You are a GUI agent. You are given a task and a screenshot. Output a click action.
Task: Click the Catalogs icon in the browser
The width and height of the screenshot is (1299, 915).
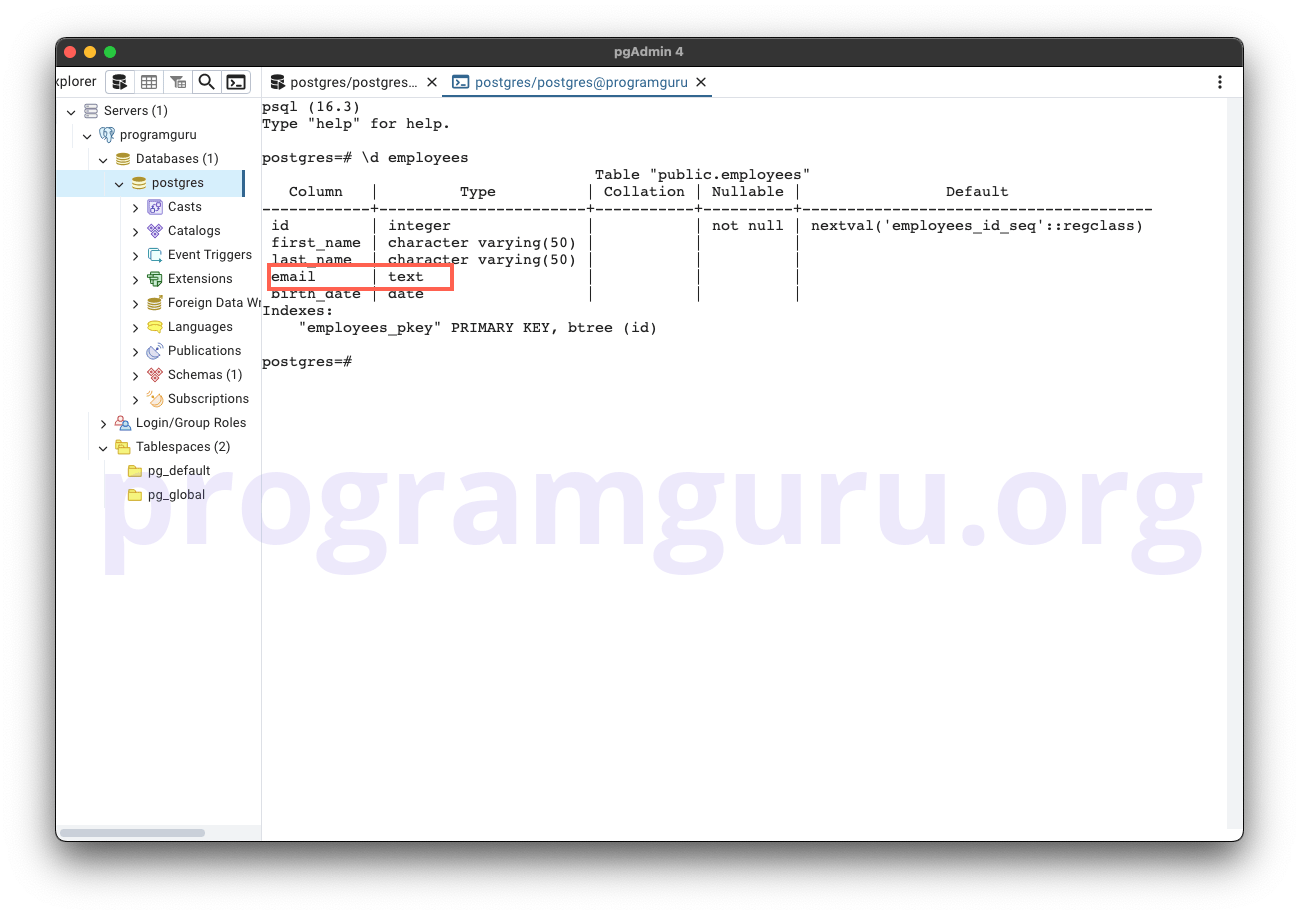point(155,230)
